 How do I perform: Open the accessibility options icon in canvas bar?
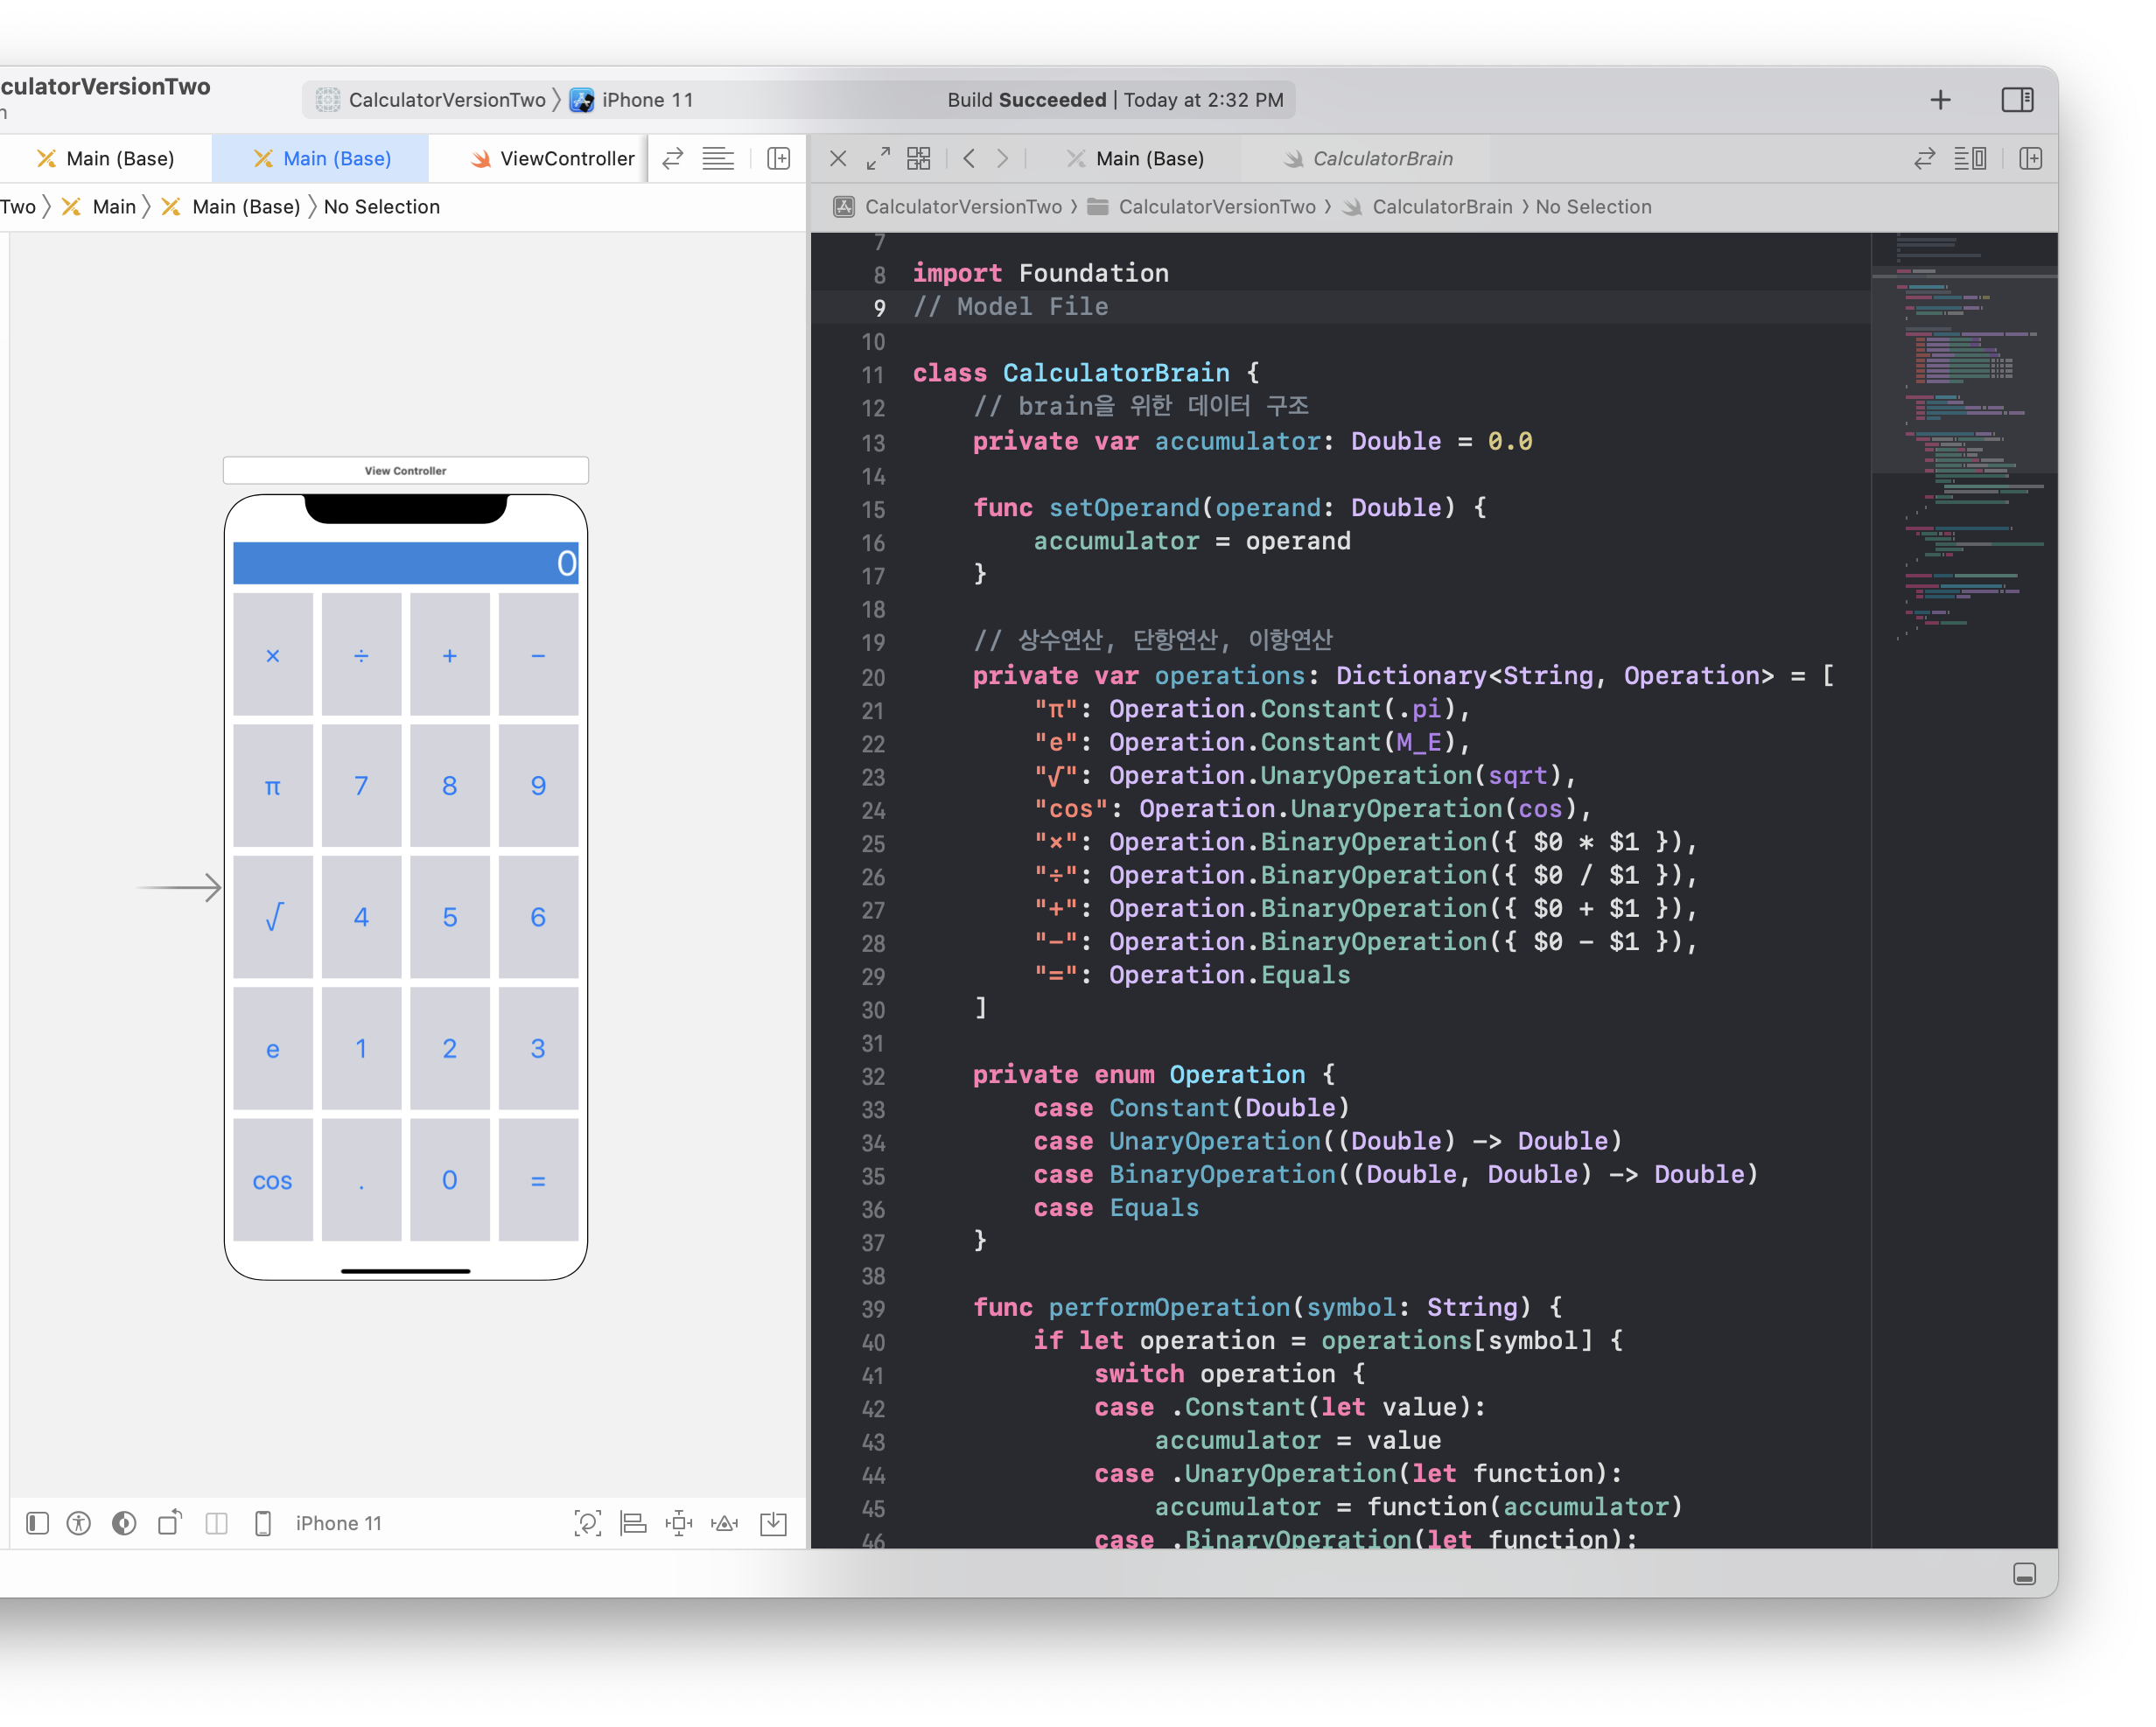tap(79, 1523)
